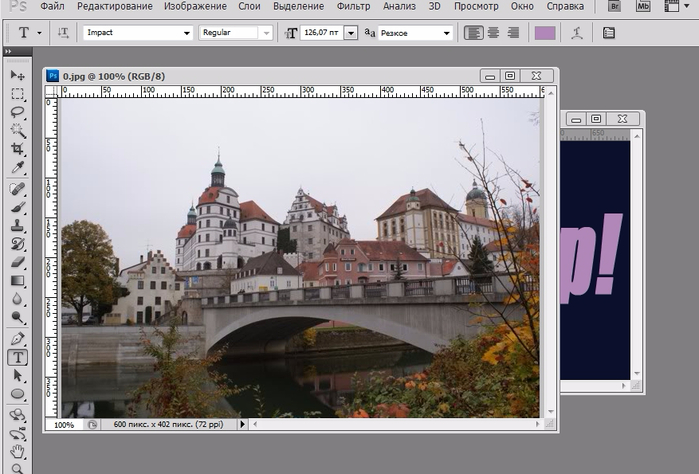Activate the Eyedropper tool

pos(17,167)
